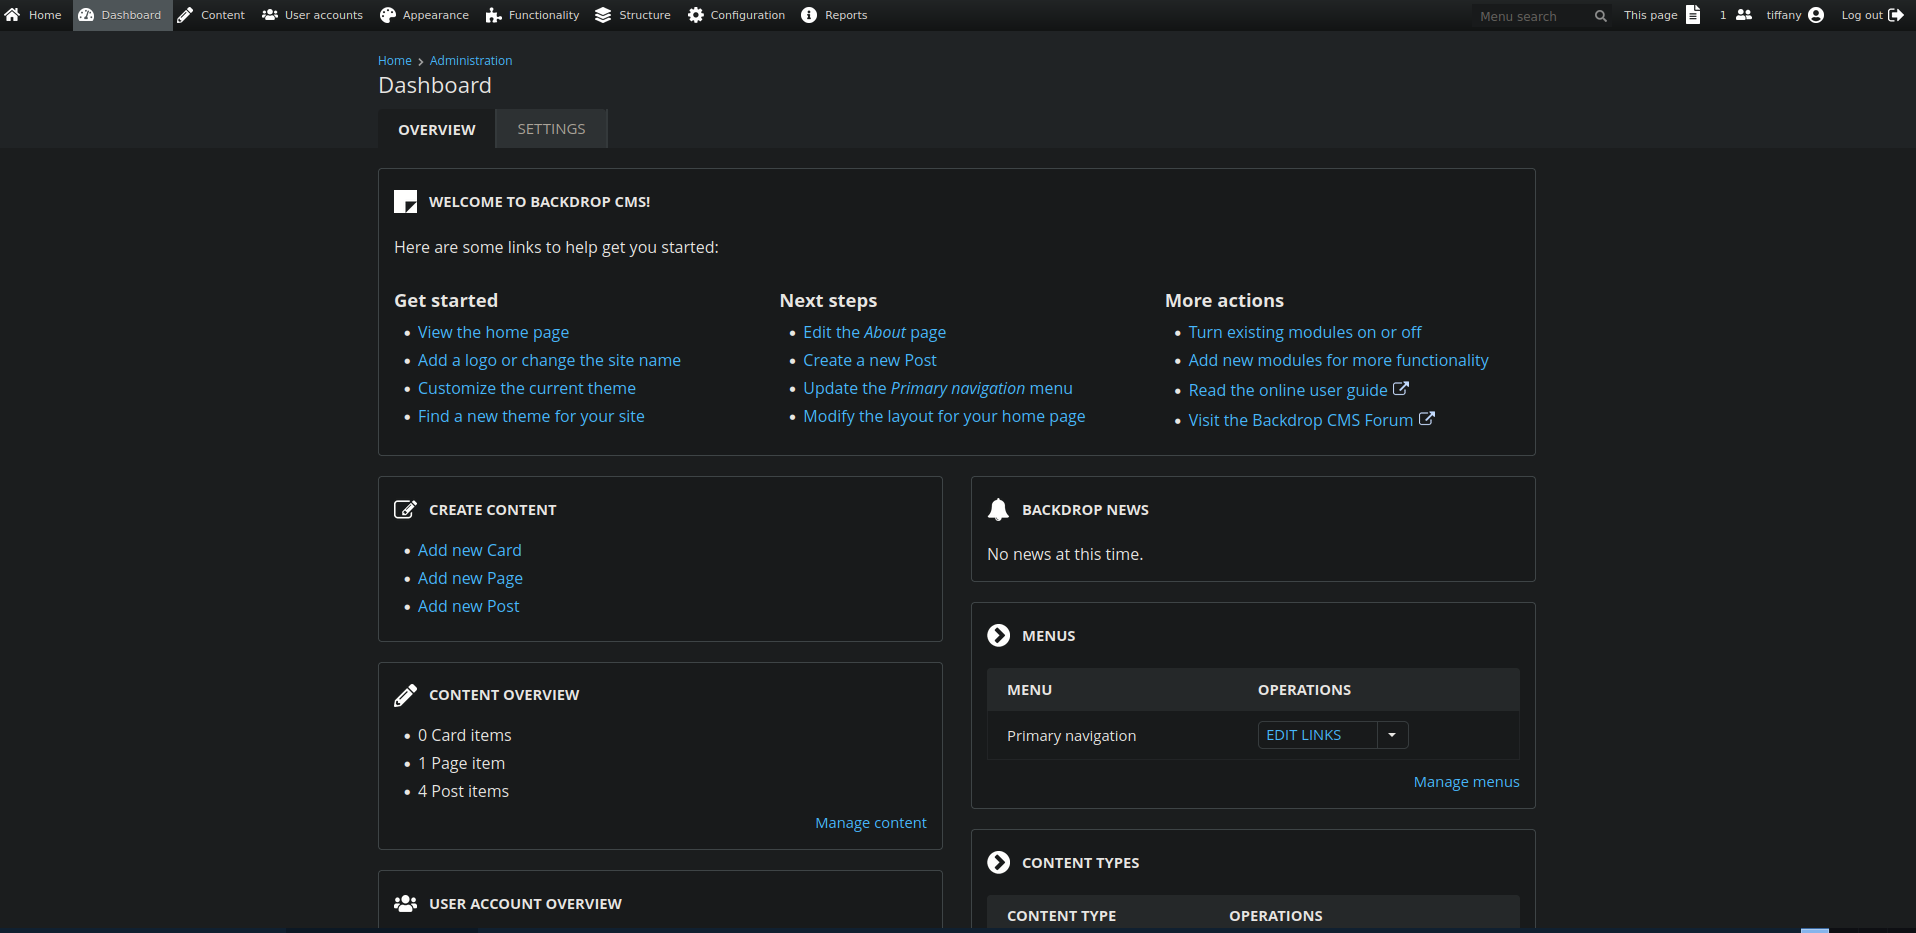
Task: Open the Functionality menu
Action: pos(533,15)
